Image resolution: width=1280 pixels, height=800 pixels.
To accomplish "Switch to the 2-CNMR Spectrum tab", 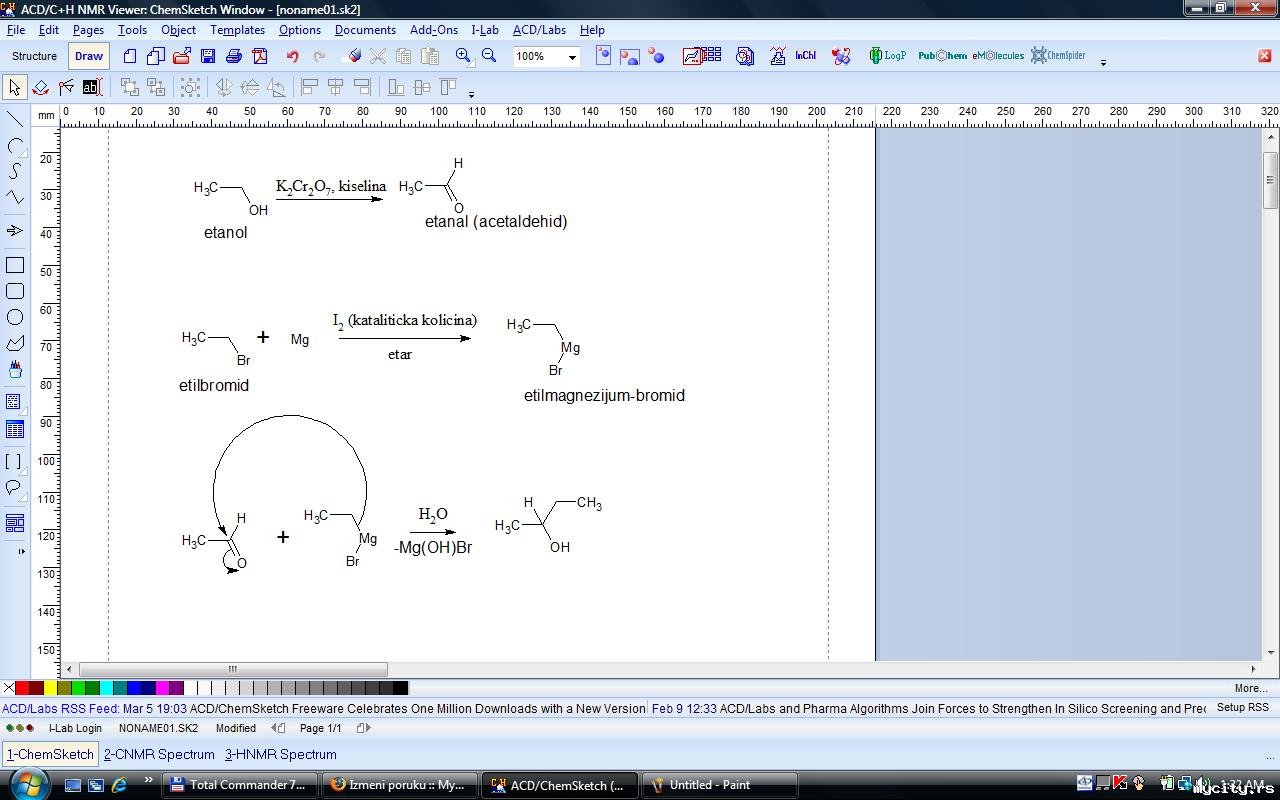I will click(x=159, y=754).
